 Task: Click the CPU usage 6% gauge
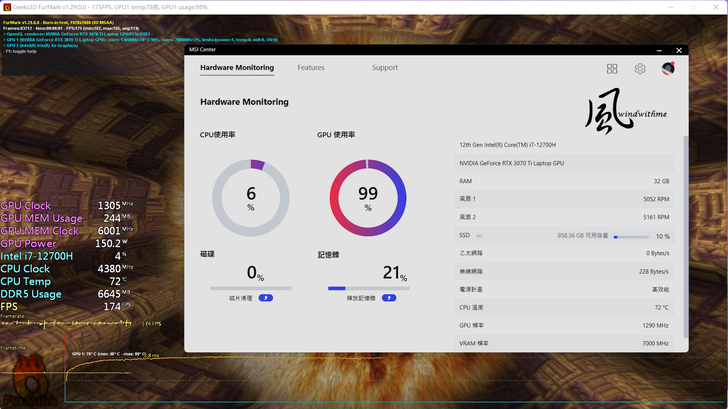[x=251, y=198]
